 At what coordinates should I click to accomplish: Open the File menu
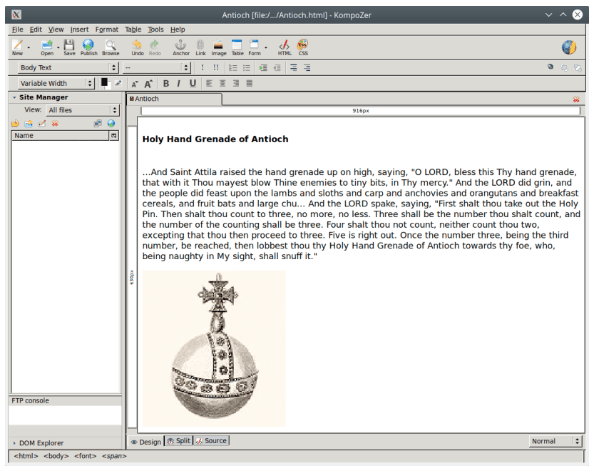pos(18,29)
